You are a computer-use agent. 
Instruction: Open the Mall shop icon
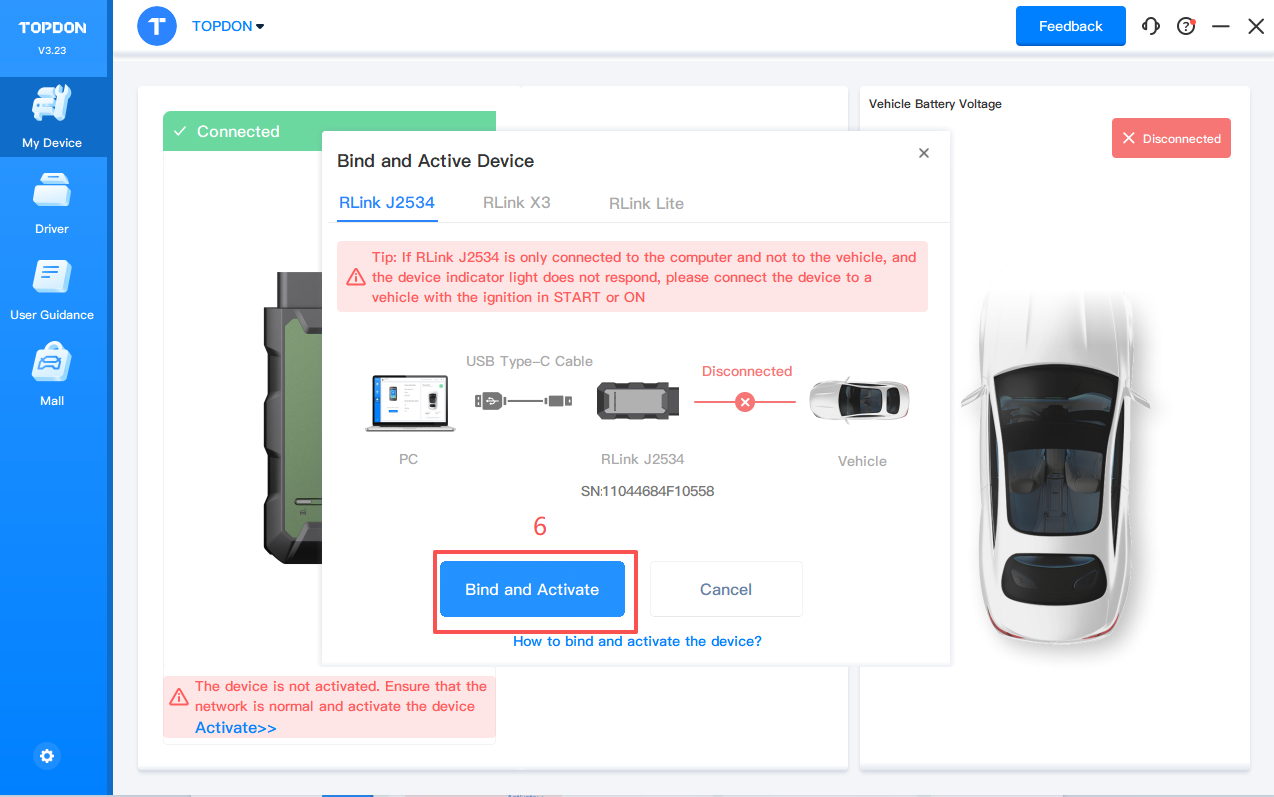[x=52, y=364]
